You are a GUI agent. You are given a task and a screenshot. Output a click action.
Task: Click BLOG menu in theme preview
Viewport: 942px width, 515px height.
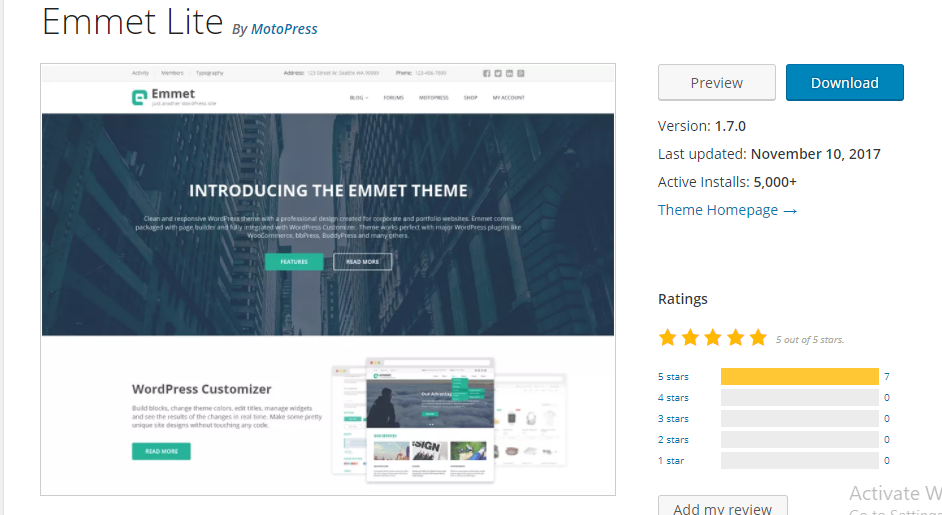click(x=359, y=97)
